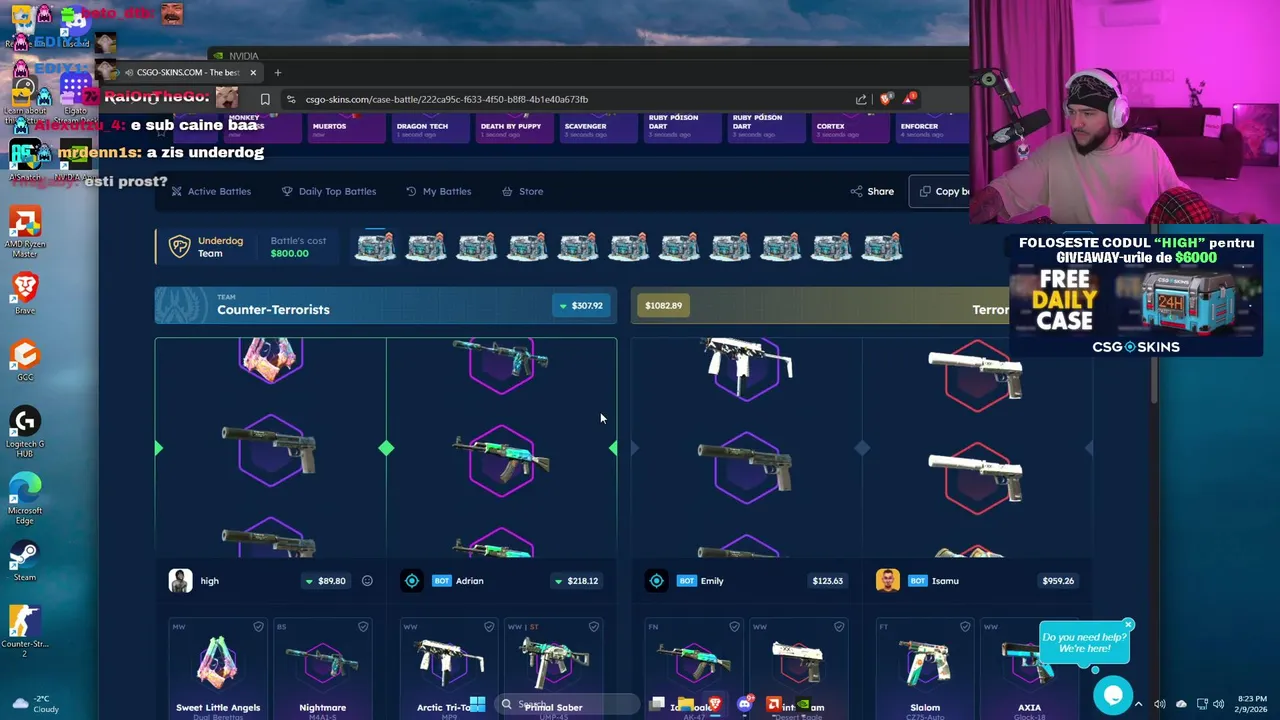This screenshot has height=720, width=1280.
Task: Click the taskbar clock showing 8:23 PM
Action: tap(1252, 704)
